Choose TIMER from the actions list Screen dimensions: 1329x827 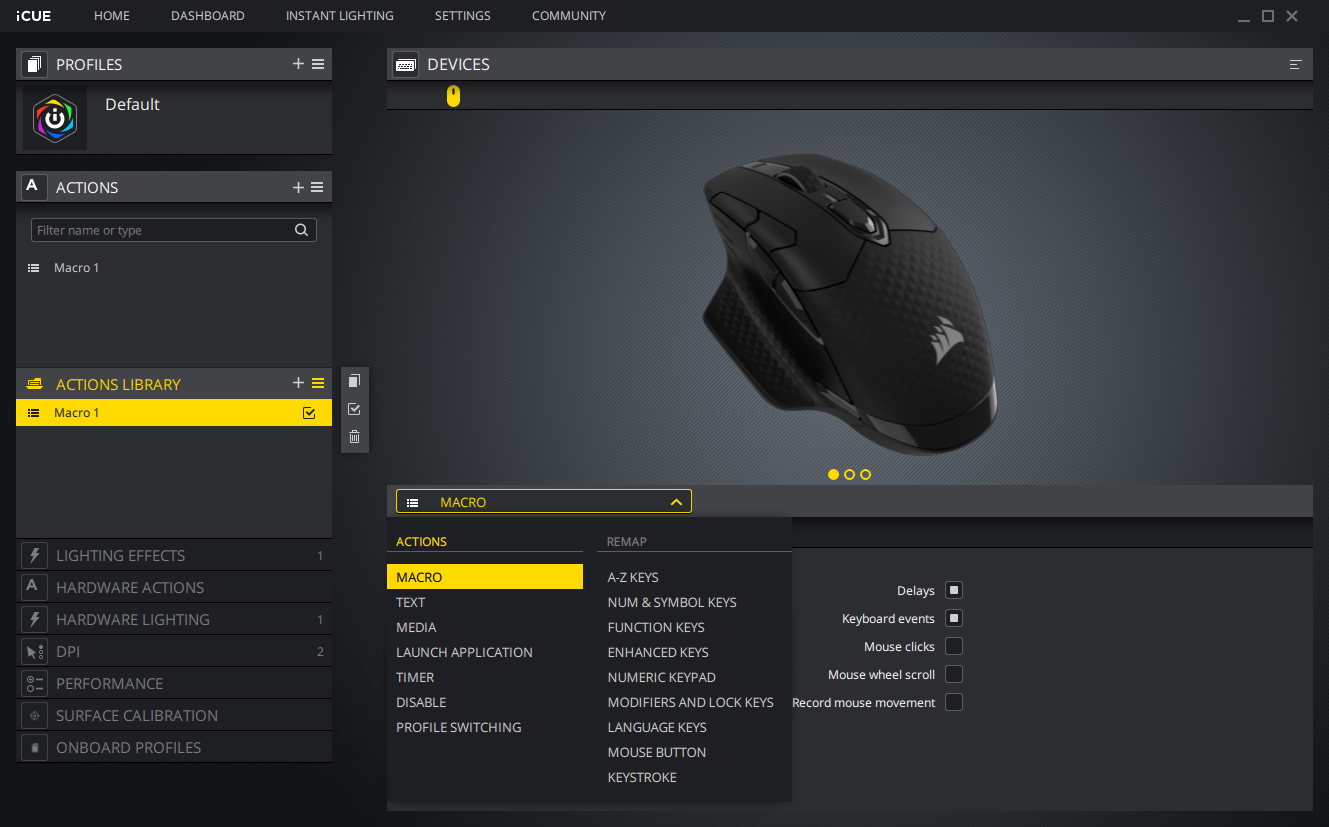(415, 677)
